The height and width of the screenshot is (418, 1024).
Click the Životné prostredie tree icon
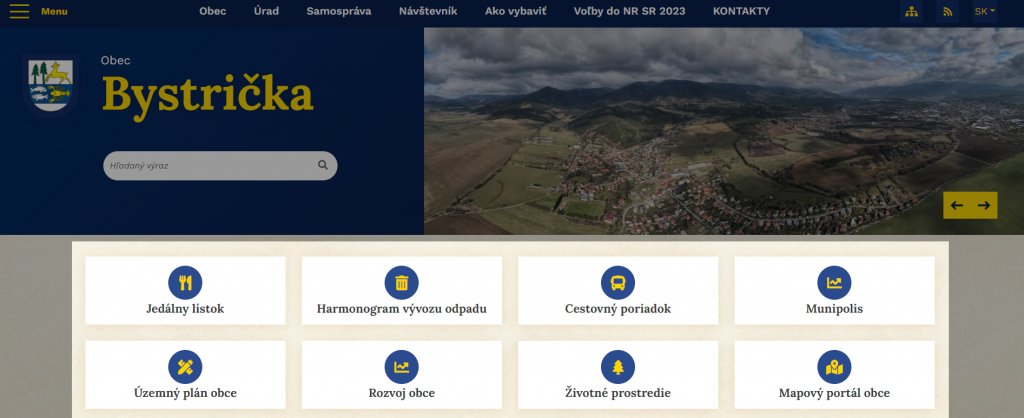[618, 367]
